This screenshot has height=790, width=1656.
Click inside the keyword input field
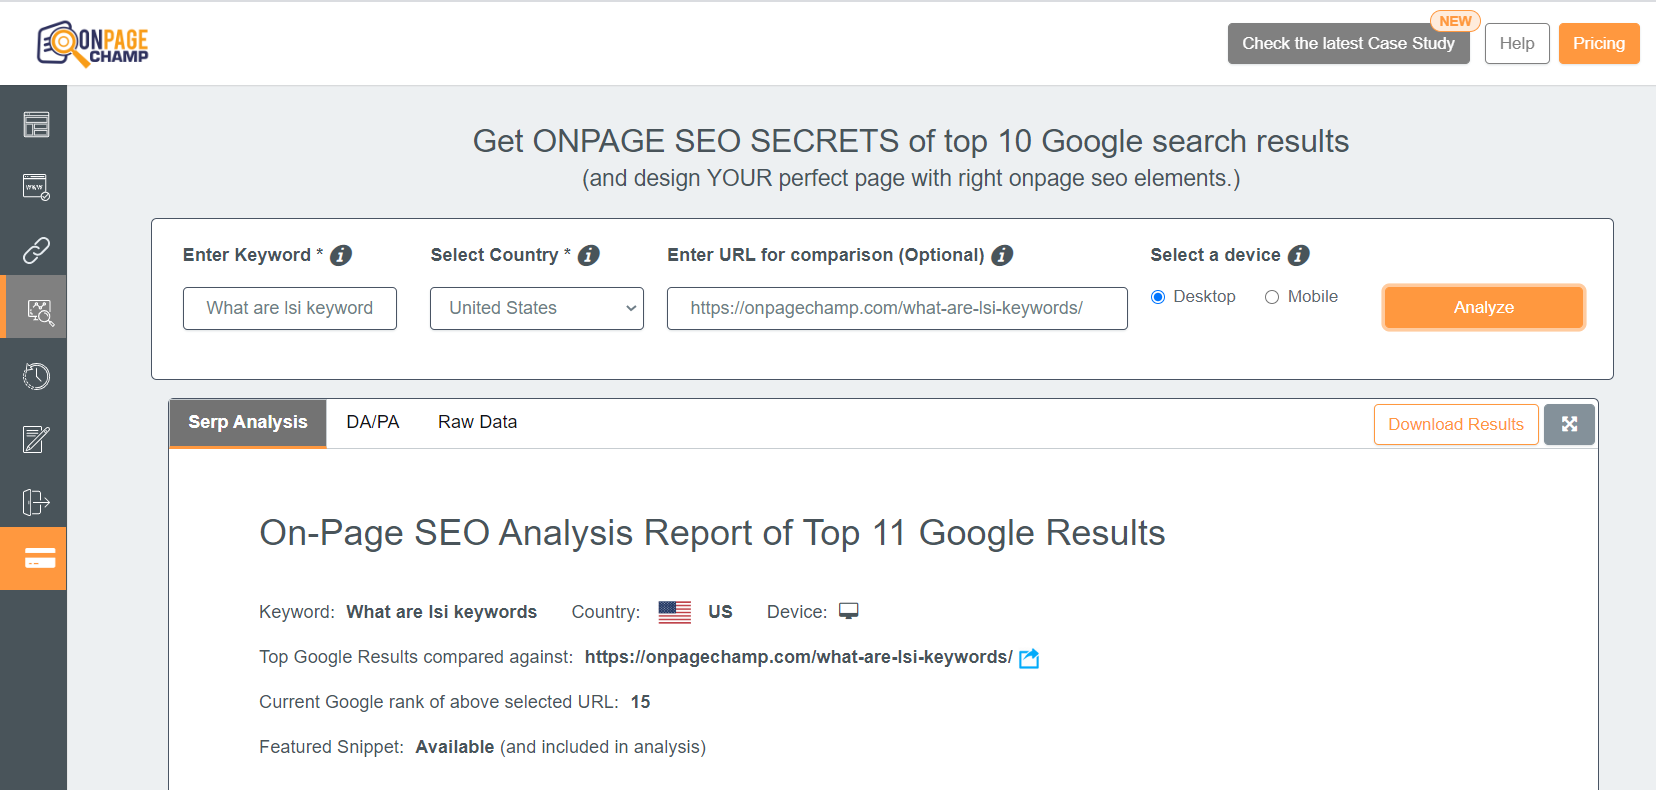289,308
